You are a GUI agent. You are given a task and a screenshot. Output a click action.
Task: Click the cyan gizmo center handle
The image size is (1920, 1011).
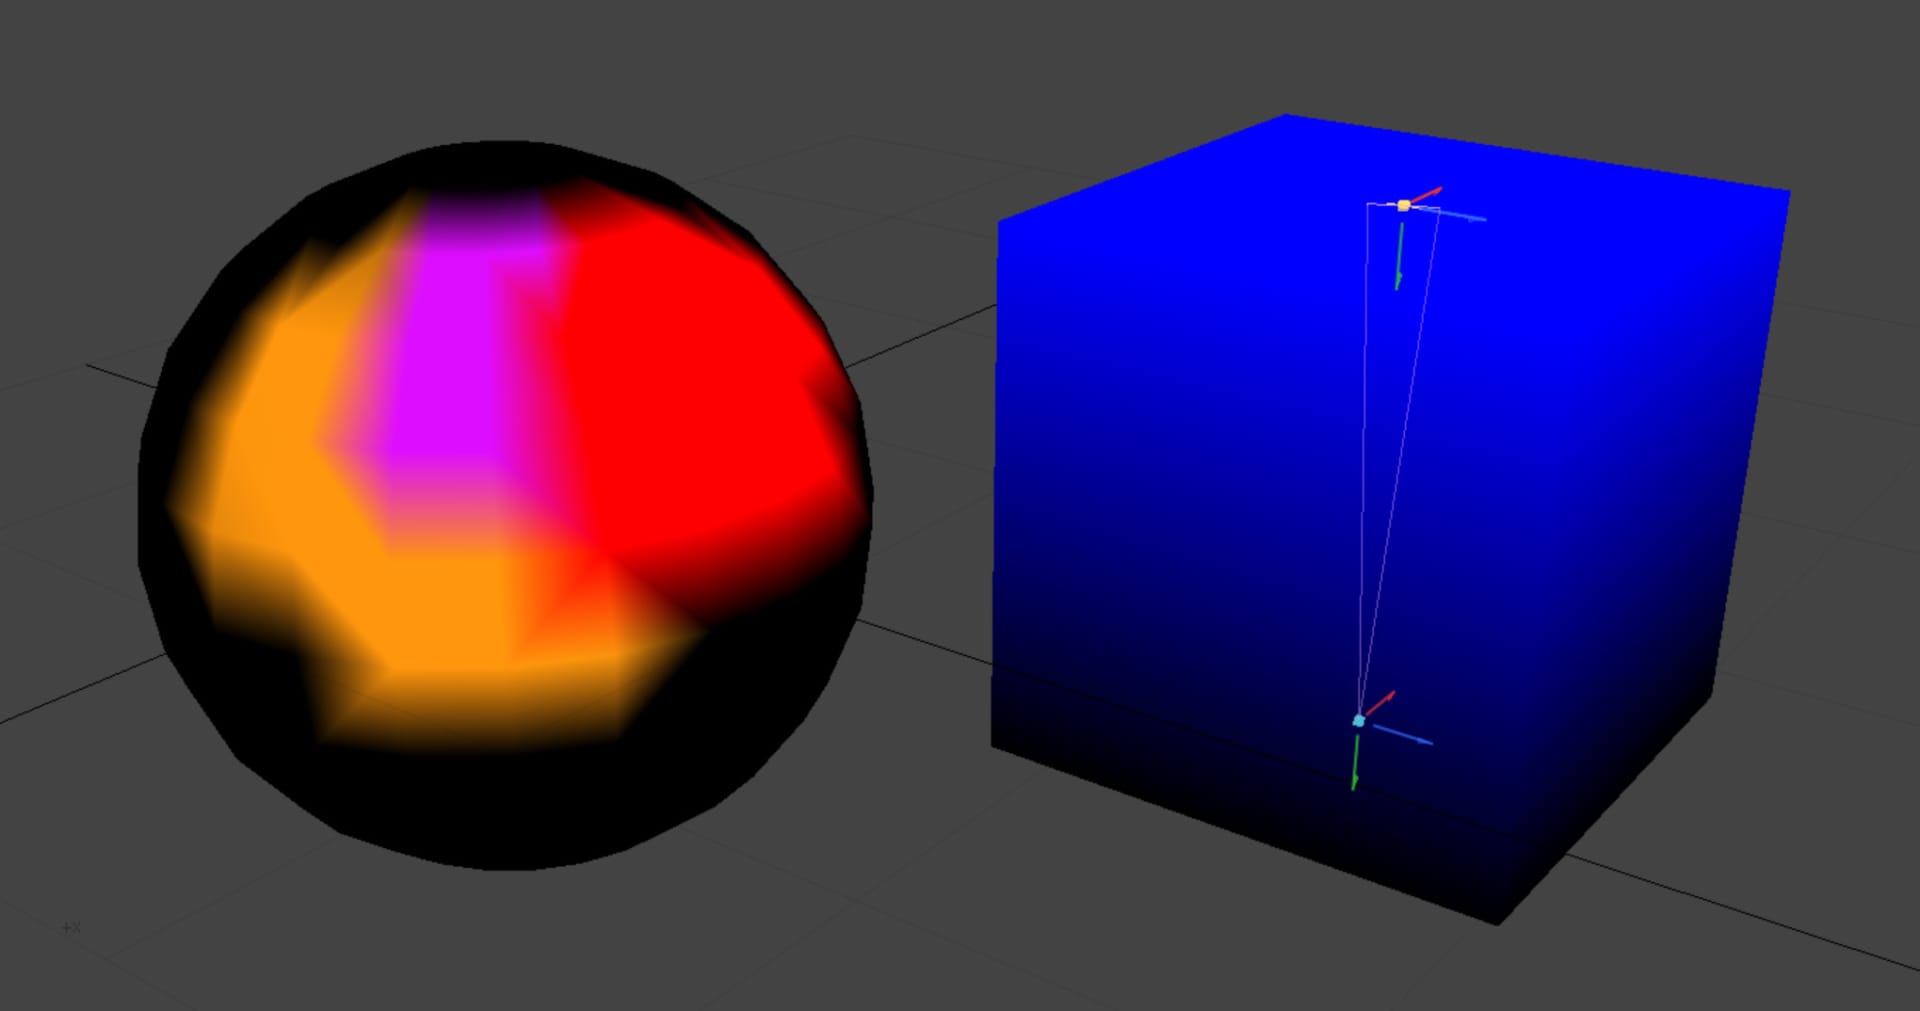coord(1359,721)
